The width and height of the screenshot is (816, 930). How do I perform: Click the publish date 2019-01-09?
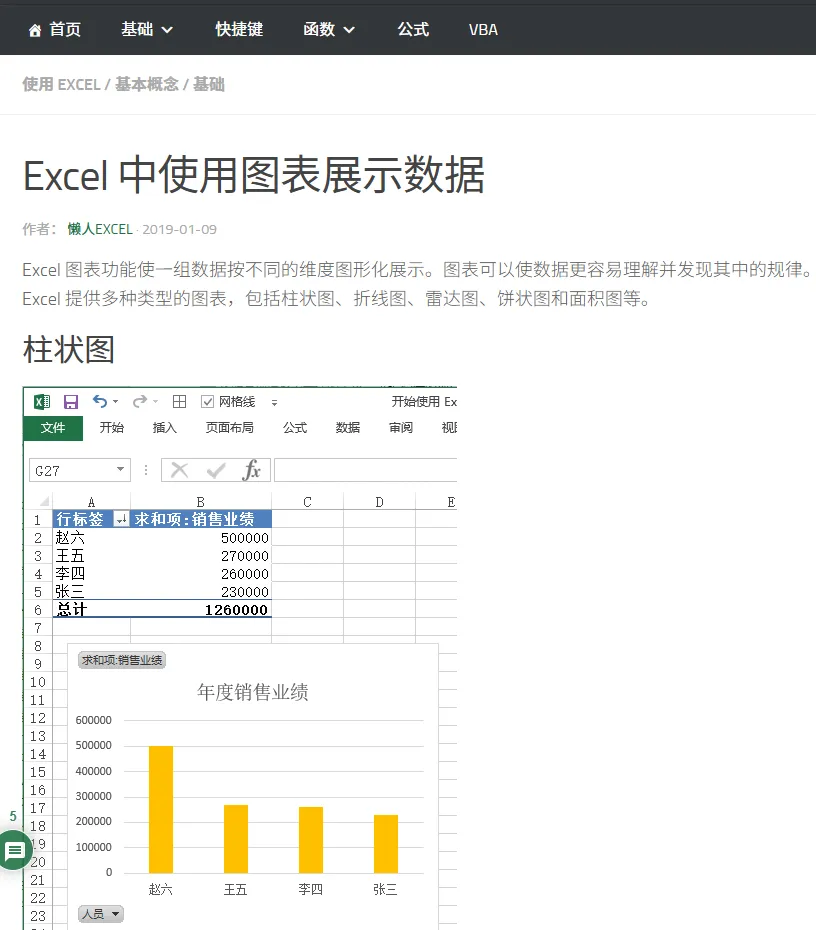click(x=179, y=230)
